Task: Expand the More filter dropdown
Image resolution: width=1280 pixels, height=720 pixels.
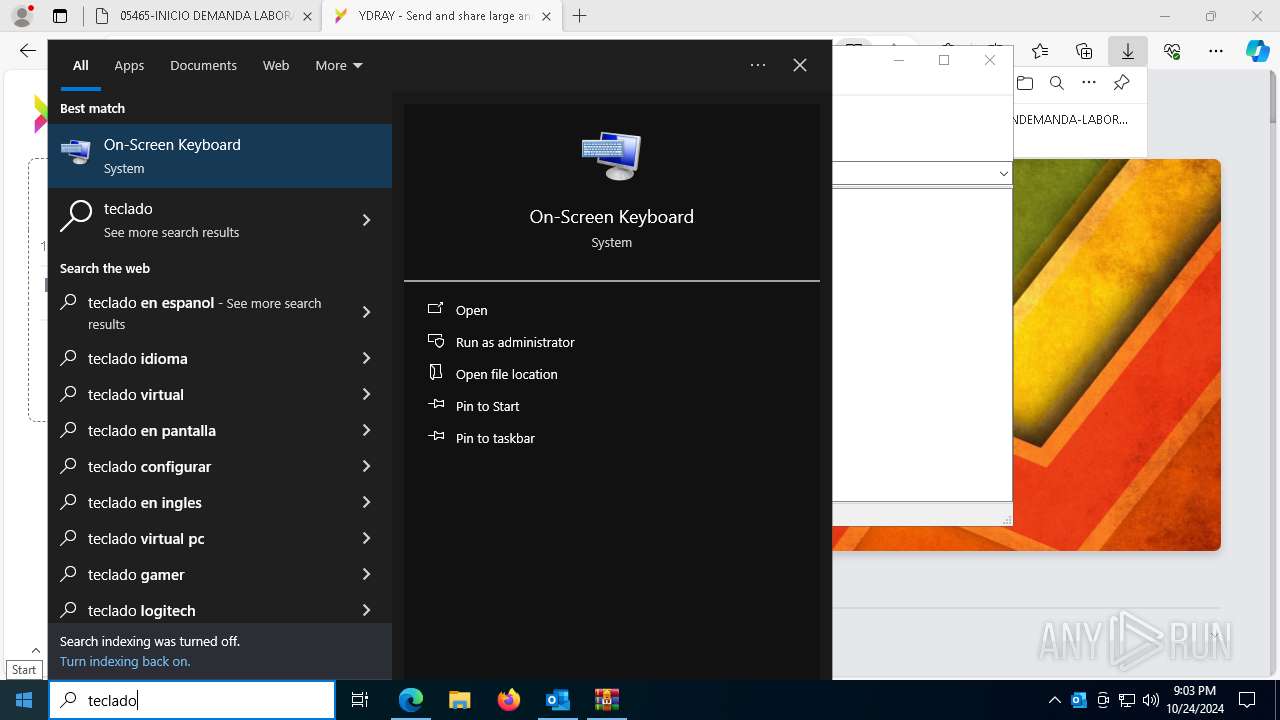Action: [x=339, y=65]
